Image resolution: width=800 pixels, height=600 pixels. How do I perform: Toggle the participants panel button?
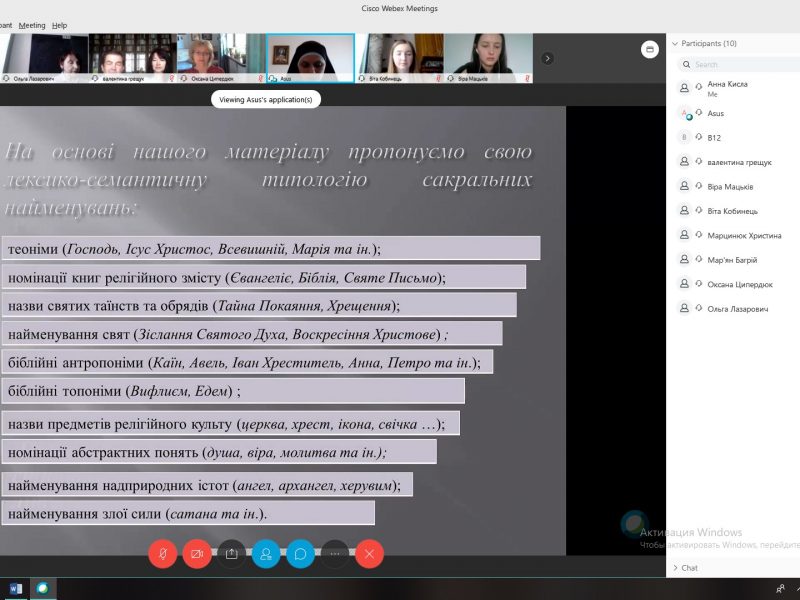coord(266,553)
